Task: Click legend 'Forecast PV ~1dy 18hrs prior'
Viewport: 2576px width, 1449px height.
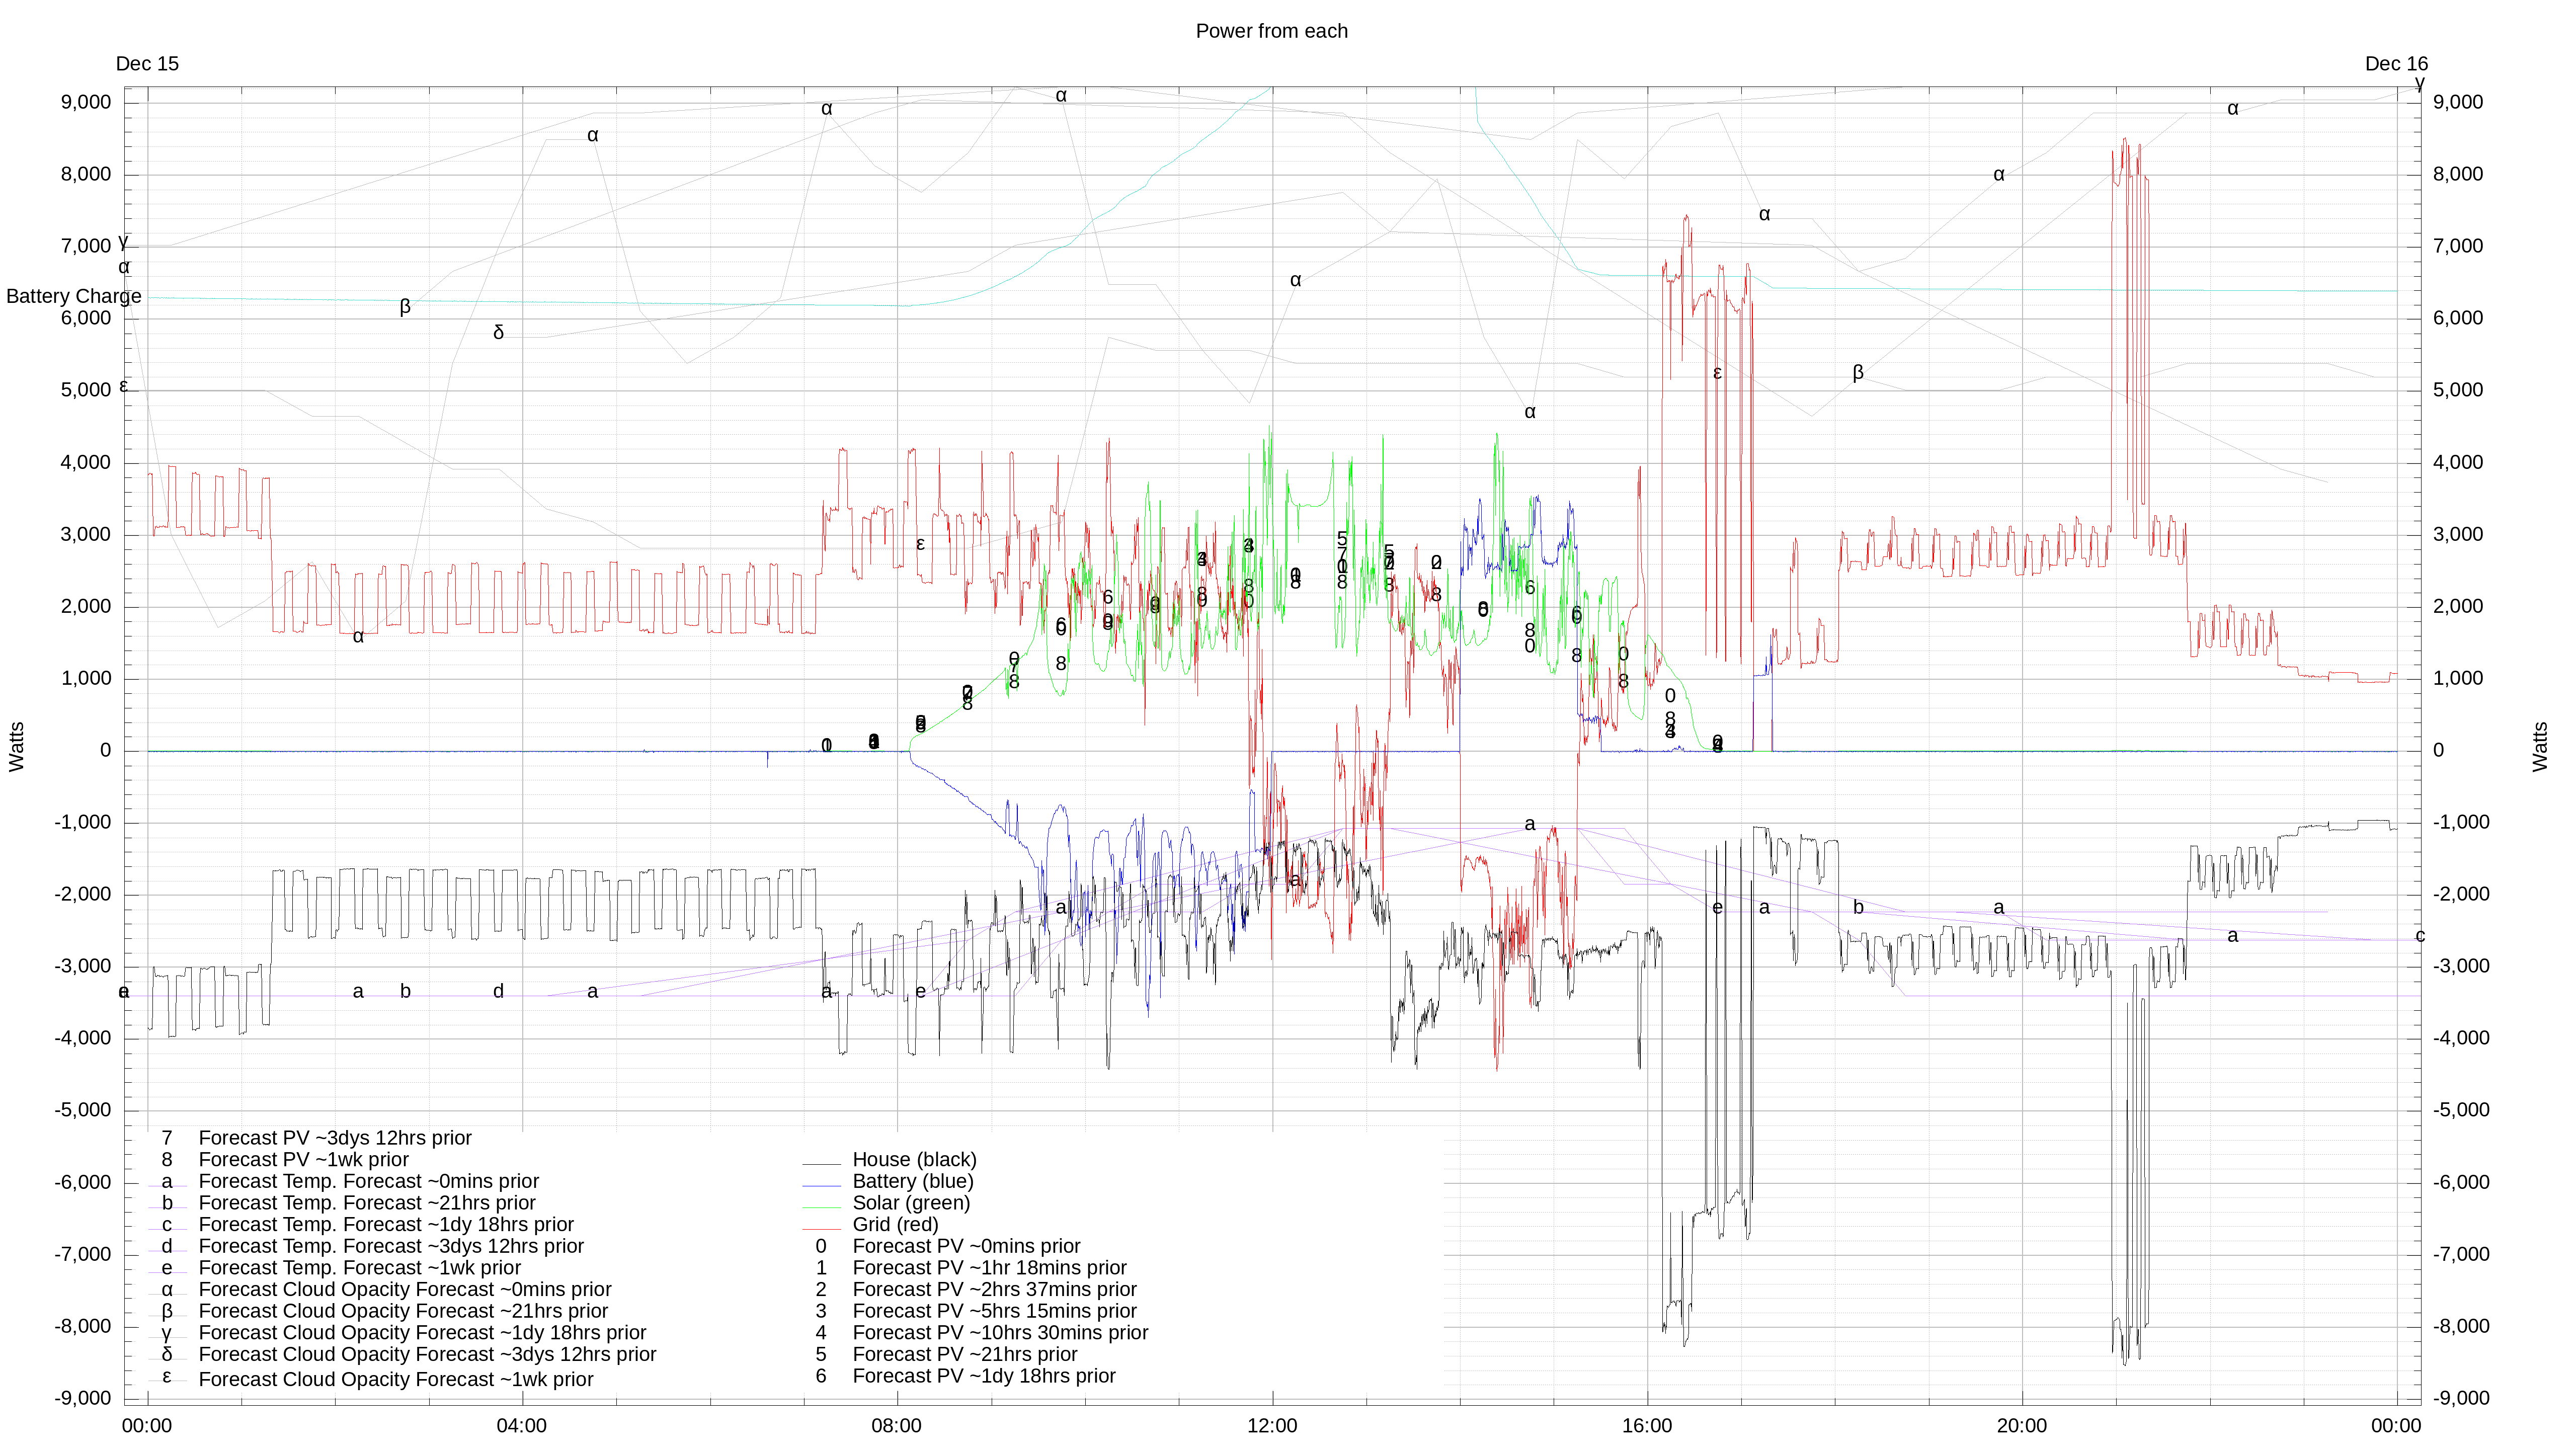Action: click(984, 1376)
